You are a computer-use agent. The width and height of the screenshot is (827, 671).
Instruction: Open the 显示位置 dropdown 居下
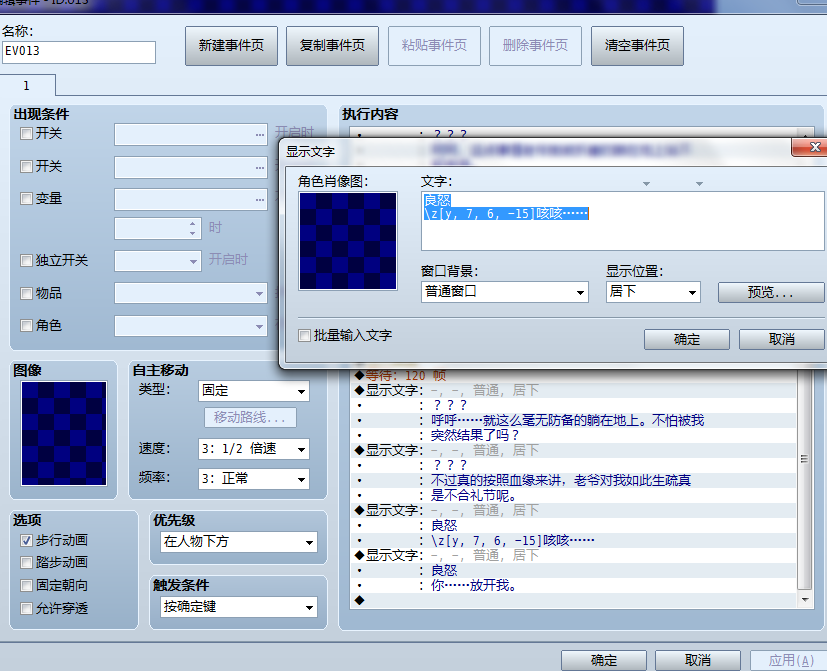tap(653, 292)
